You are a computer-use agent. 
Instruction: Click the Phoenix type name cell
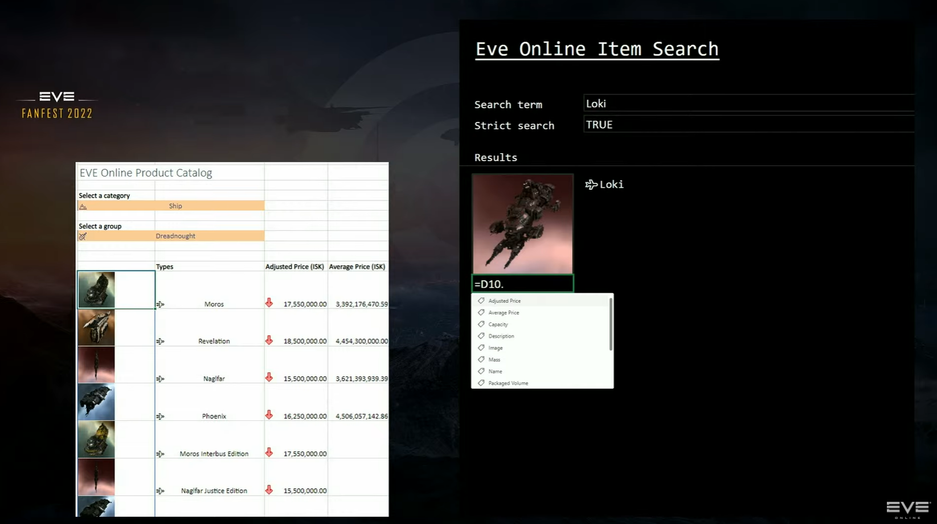[214, 416]
